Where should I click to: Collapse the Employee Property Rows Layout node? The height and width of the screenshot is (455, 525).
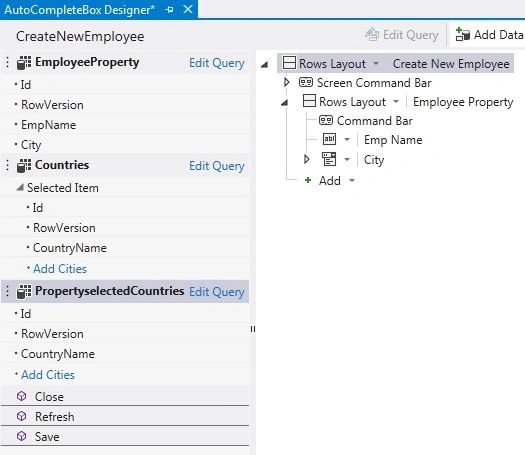click(284, 102)
